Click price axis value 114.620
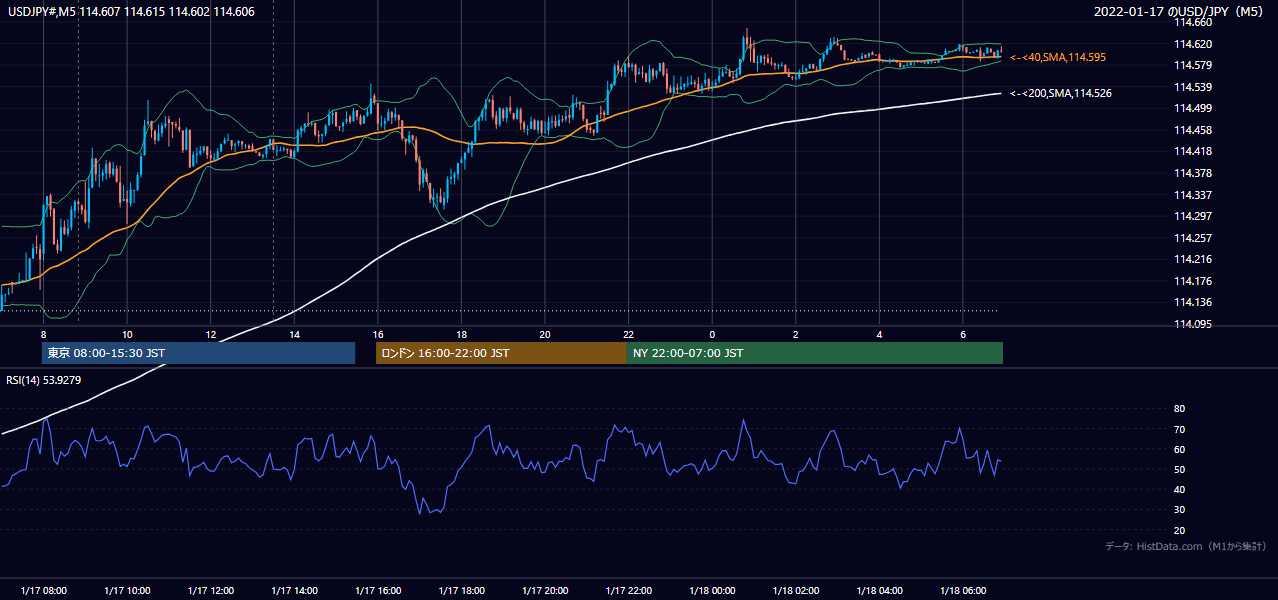Screen dimensions: 1278x600 (x=1195, y=44)
